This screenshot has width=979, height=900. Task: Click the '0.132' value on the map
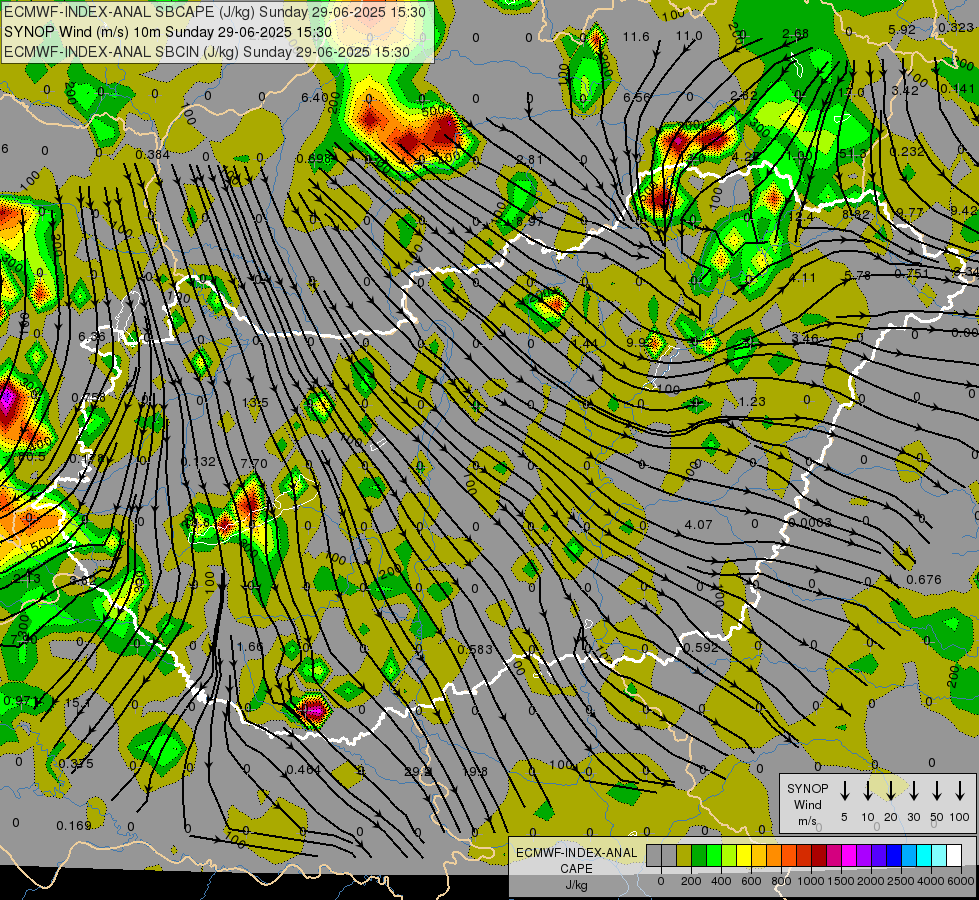click(198, 462)
